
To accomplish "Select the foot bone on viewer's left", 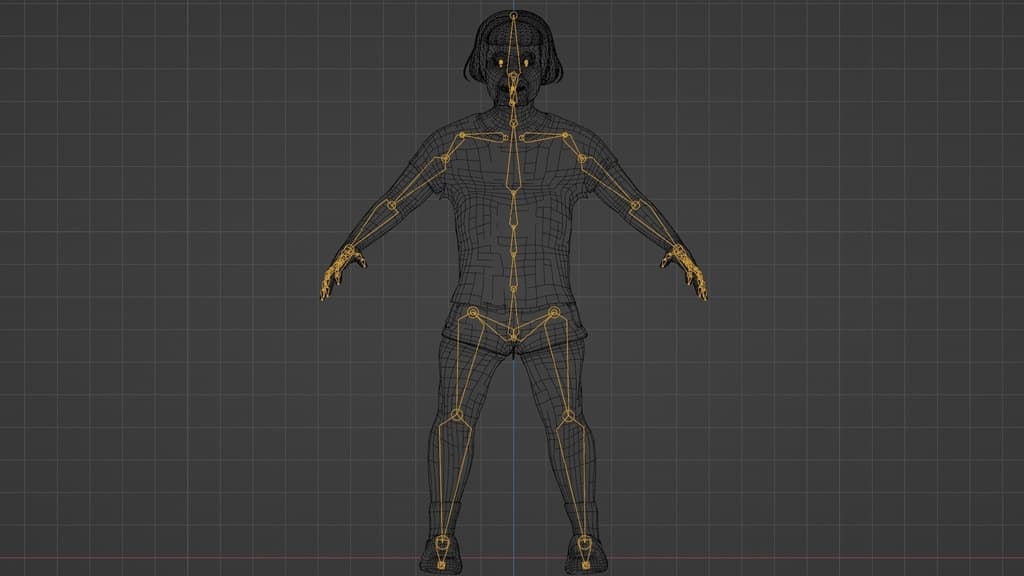I will (442, 552).
